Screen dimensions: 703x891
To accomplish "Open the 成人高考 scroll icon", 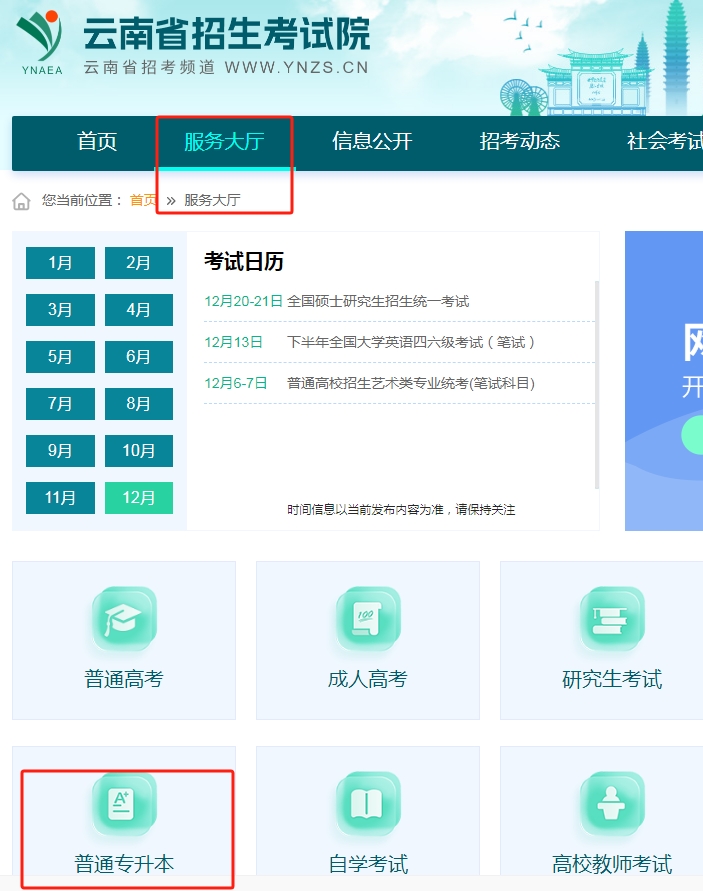I will point(368,620).
